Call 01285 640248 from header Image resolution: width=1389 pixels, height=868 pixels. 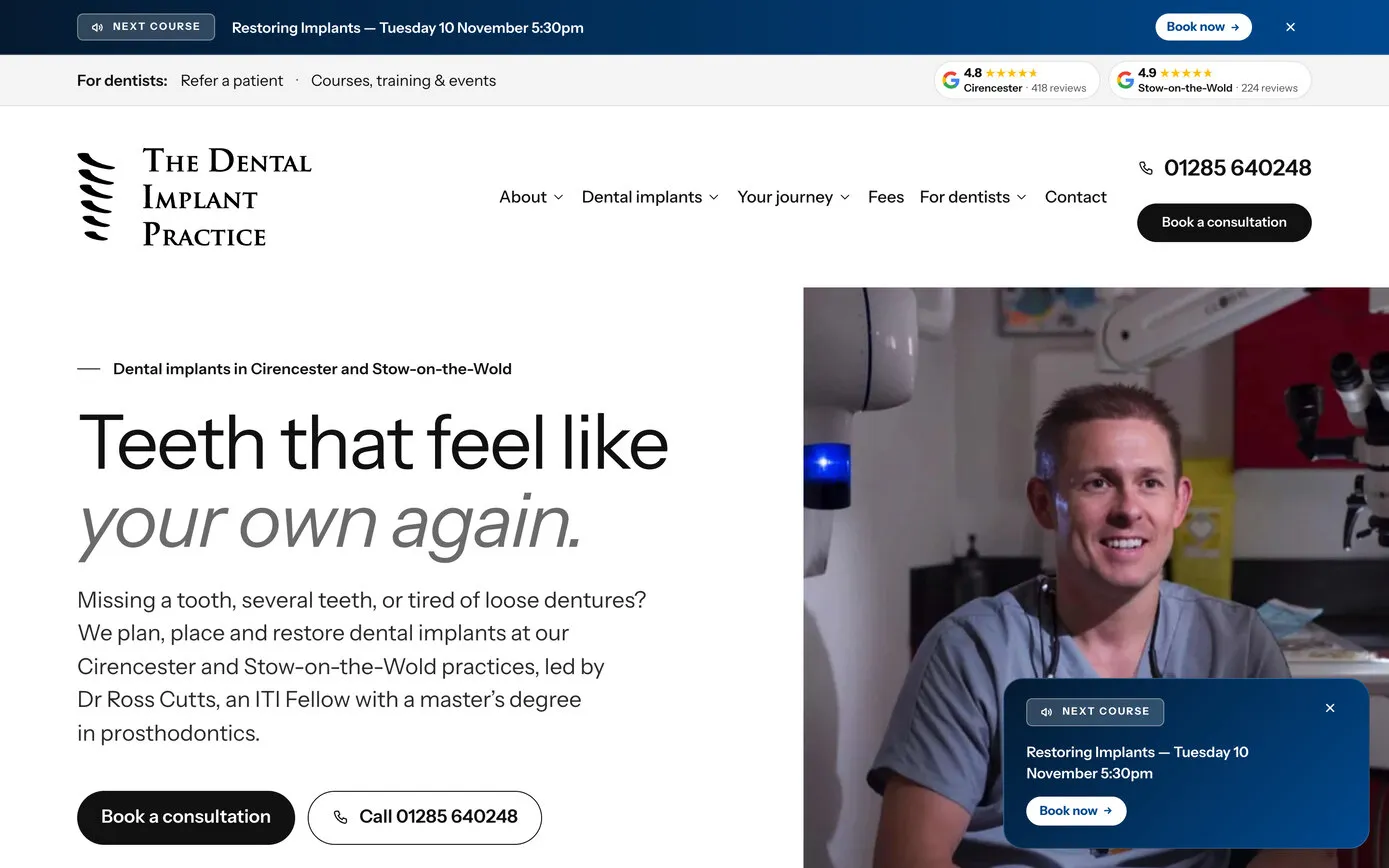[x=1225, y=168]
